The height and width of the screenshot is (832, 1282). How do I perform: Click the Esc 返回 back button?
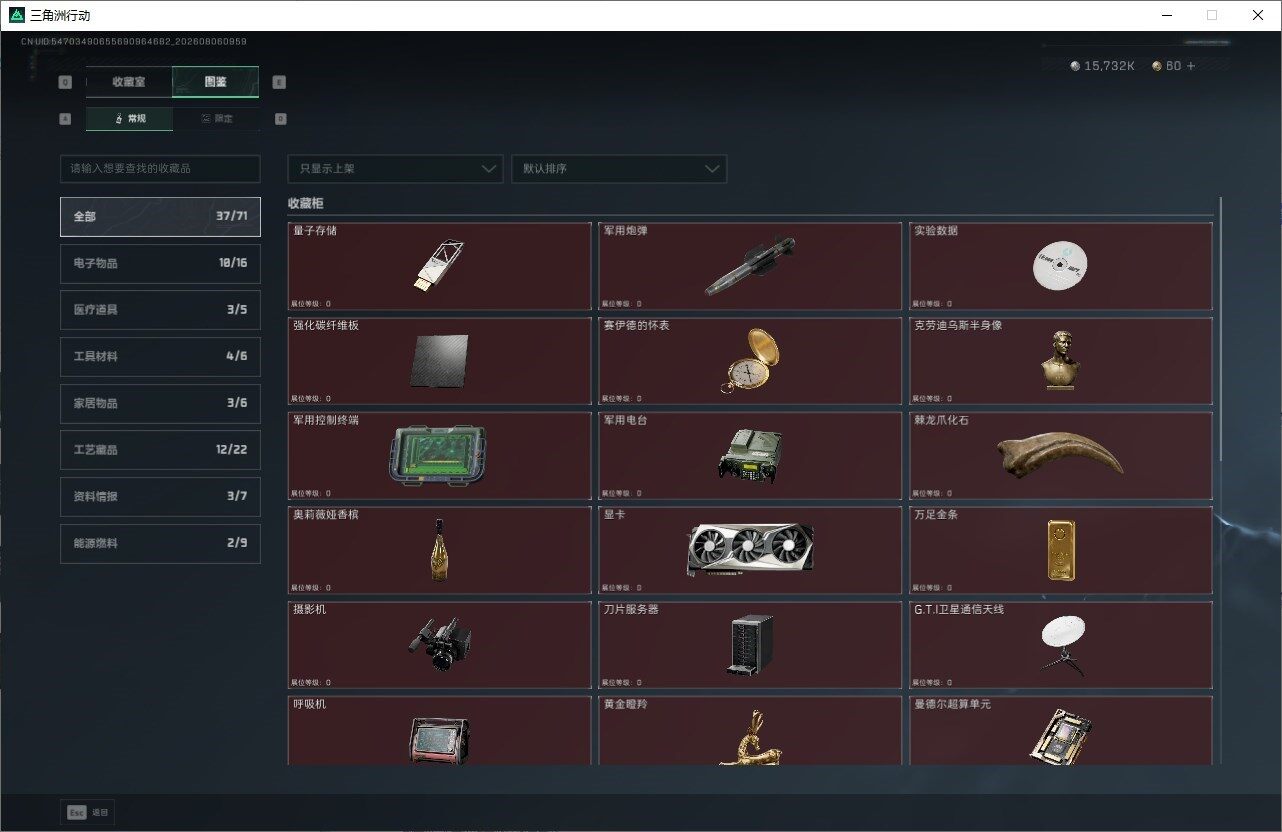coord(88,813)
